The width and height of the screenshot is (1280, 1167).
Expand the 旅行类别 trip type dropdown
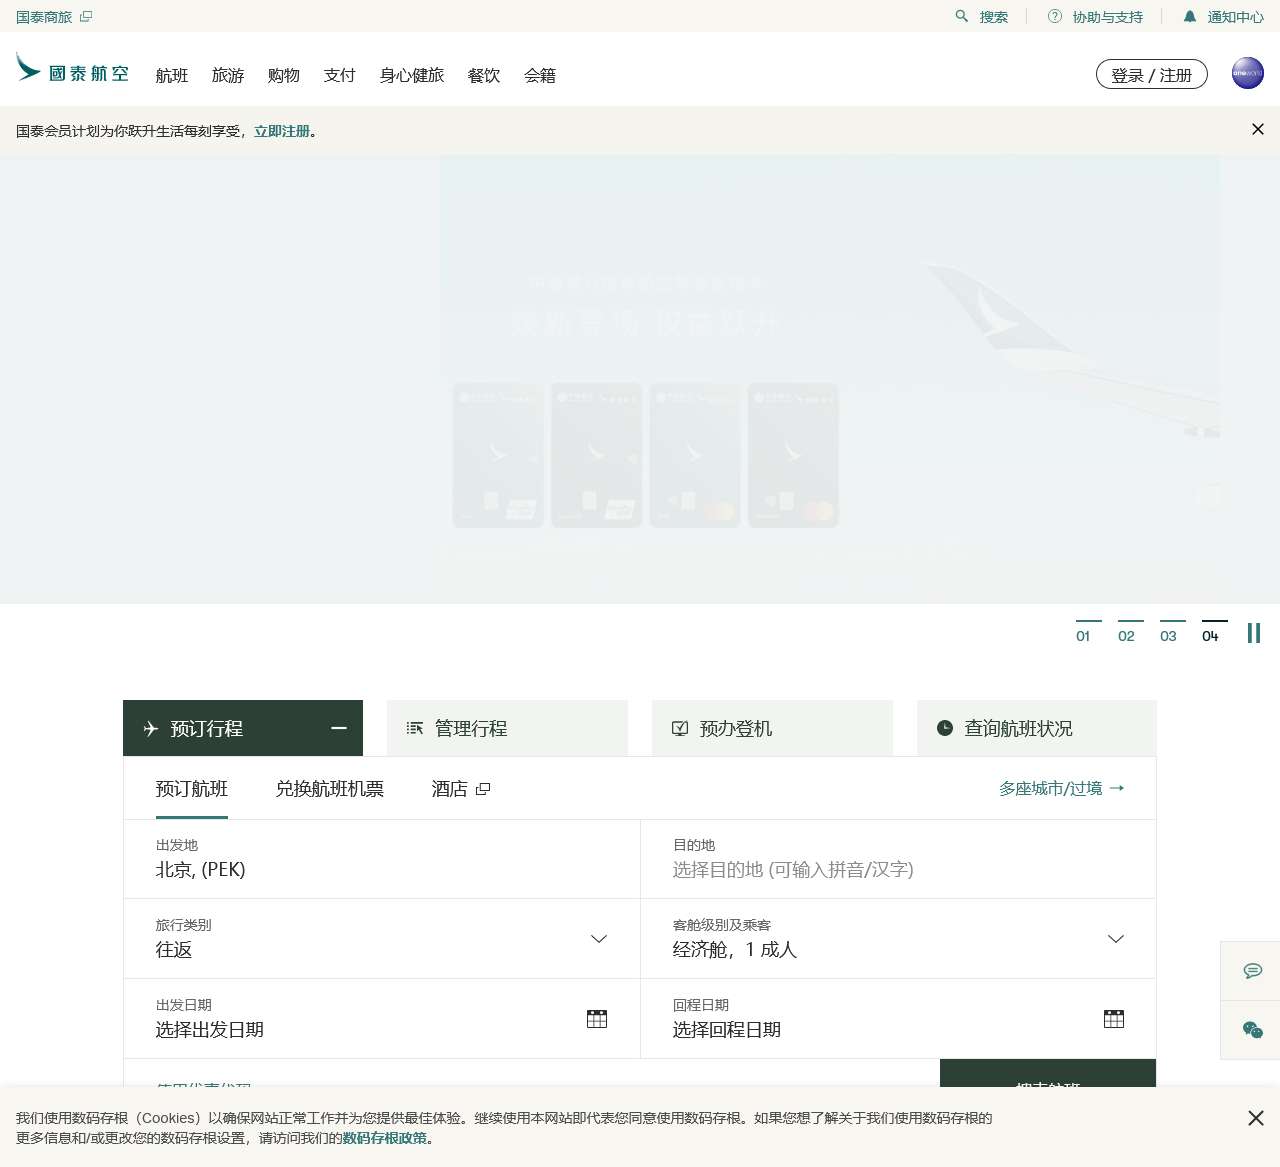pos(598,939)
